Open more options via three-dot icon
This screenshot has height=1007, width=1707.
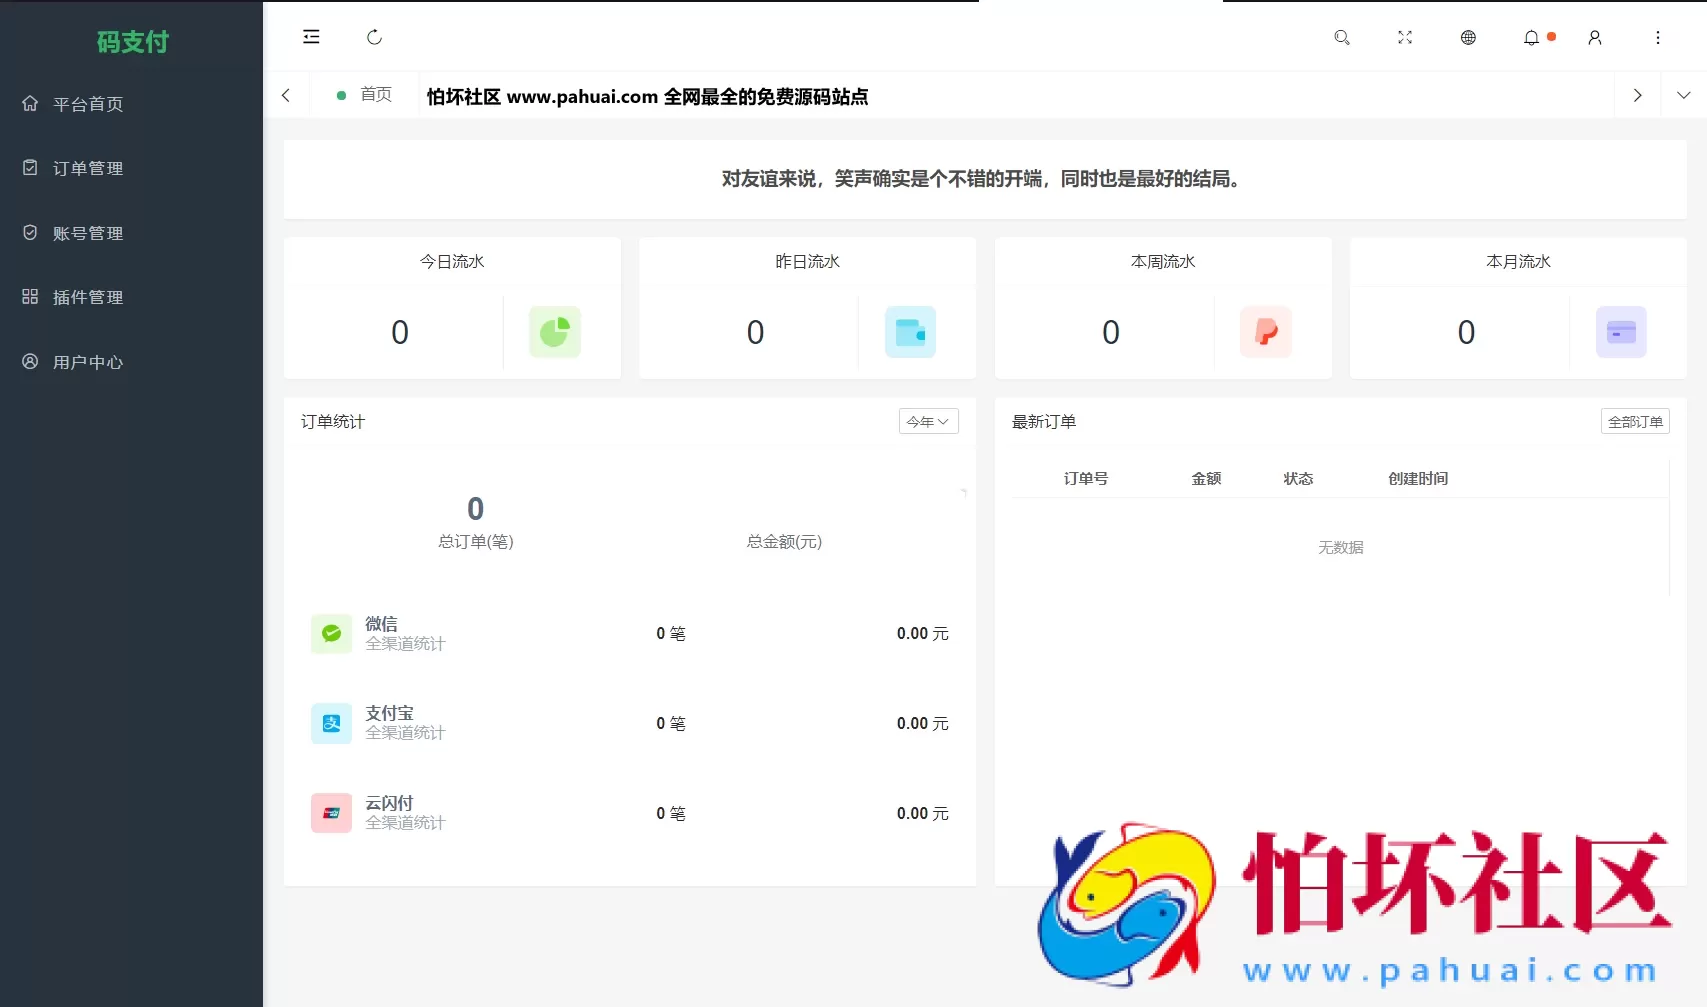pyautogui.click(x=1658, y=37)
